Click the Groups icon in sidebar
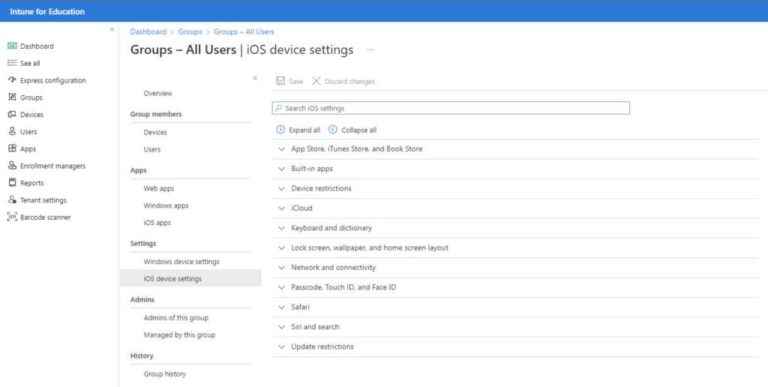This screenshot has height=387, width=768. point(12,97)
